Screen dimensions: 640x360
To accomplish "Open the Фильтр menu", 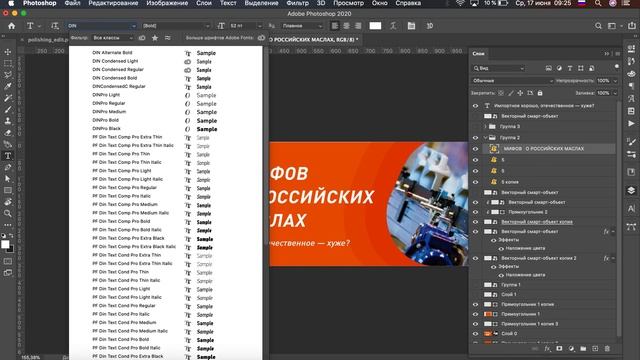I will [x=298, y=3].
